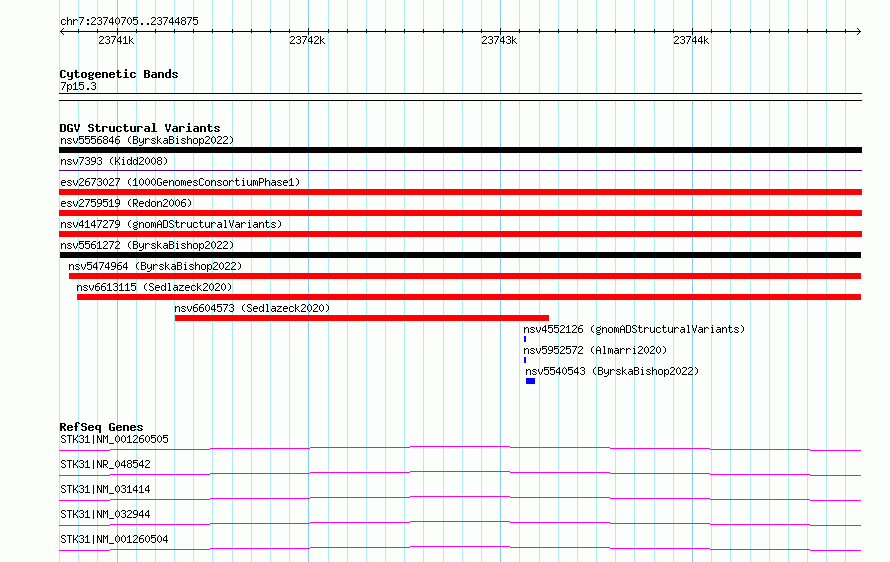This screenshot has height=562, width=890.
Task: Click the Cytogenetic Bands track title
Action: (x=119, y=74)
